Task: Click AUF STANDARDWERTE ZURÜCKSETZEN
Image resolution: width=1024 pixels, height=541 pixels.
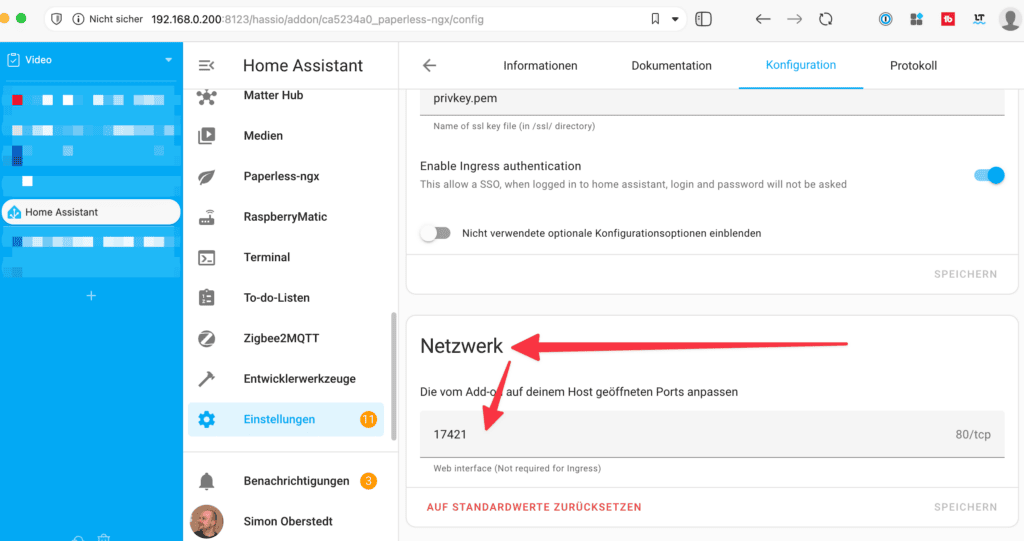Action: (534, 507)
